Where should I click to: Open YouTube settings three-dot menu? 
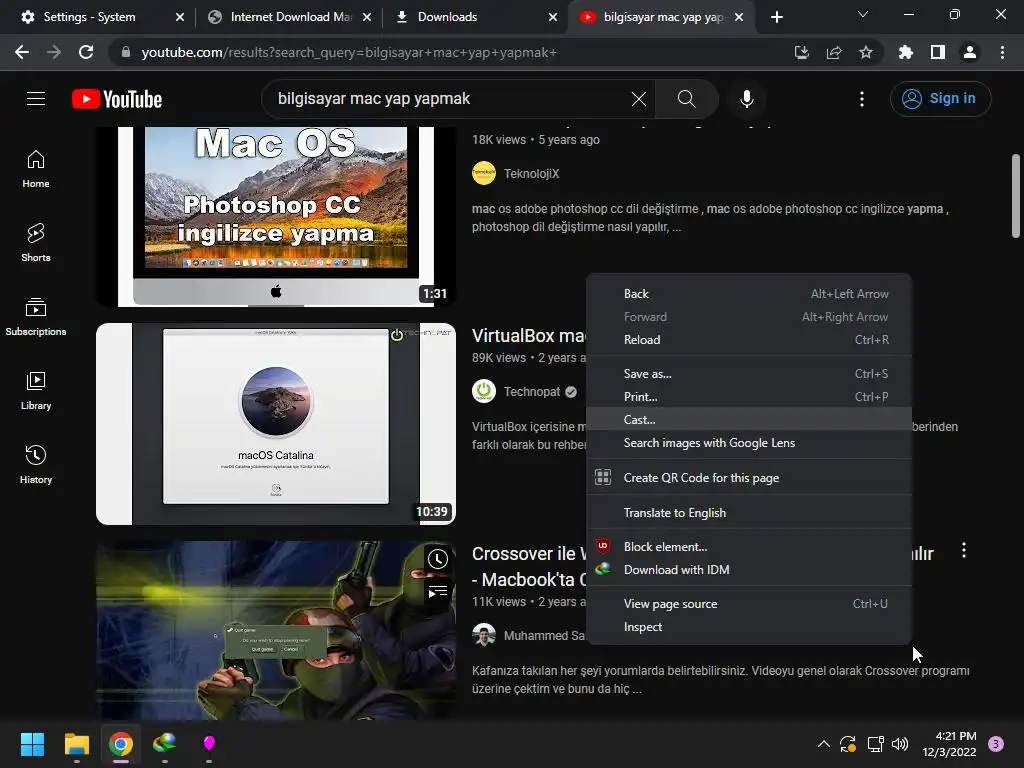coord(861,99)
